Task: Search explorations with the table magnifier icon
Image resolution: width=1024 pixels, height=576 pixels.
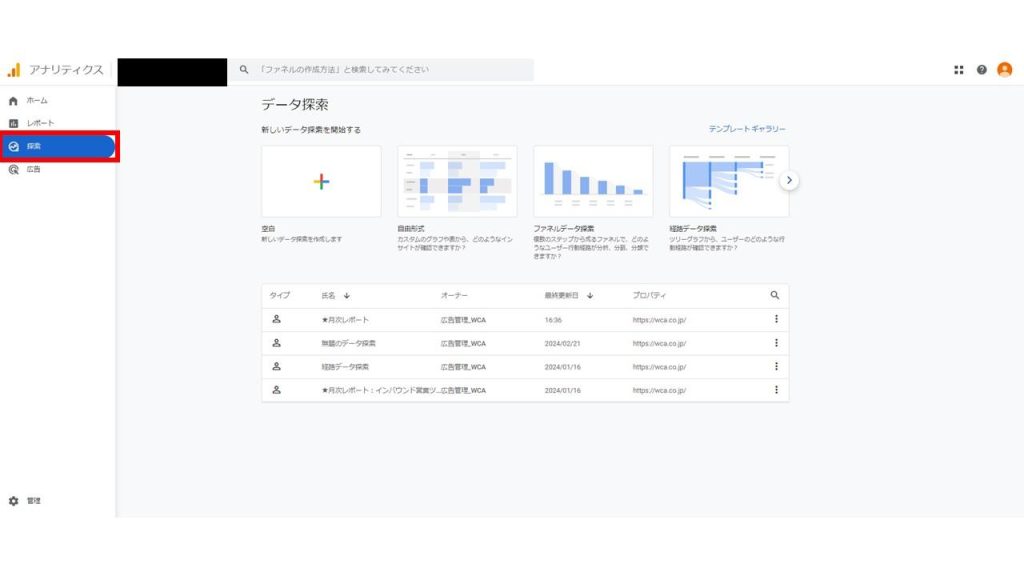Action: (775, 295)
